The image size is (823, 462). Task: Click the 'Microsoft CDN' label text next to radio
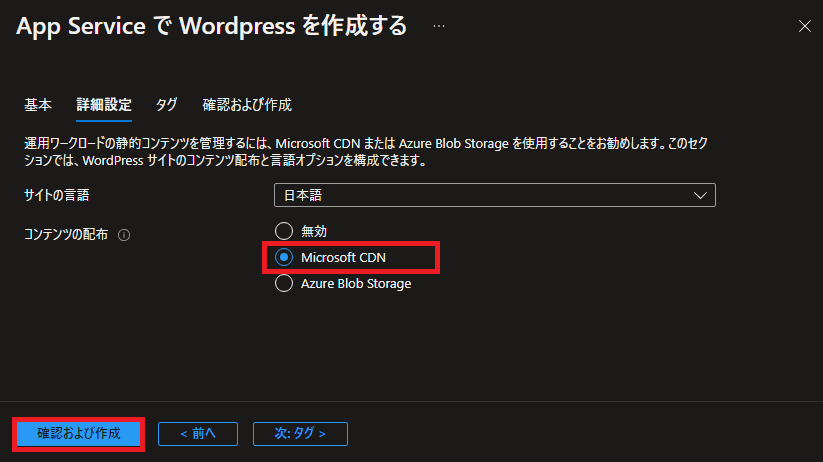click(x=343, y=257)
